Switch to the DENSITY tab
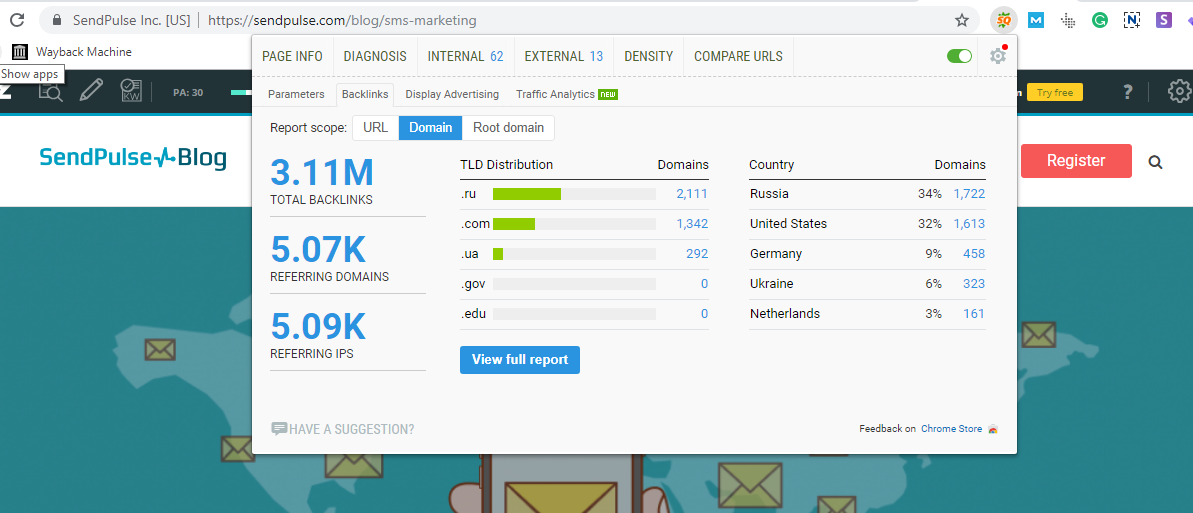The image size is (1193, 513). pos(648,56)
